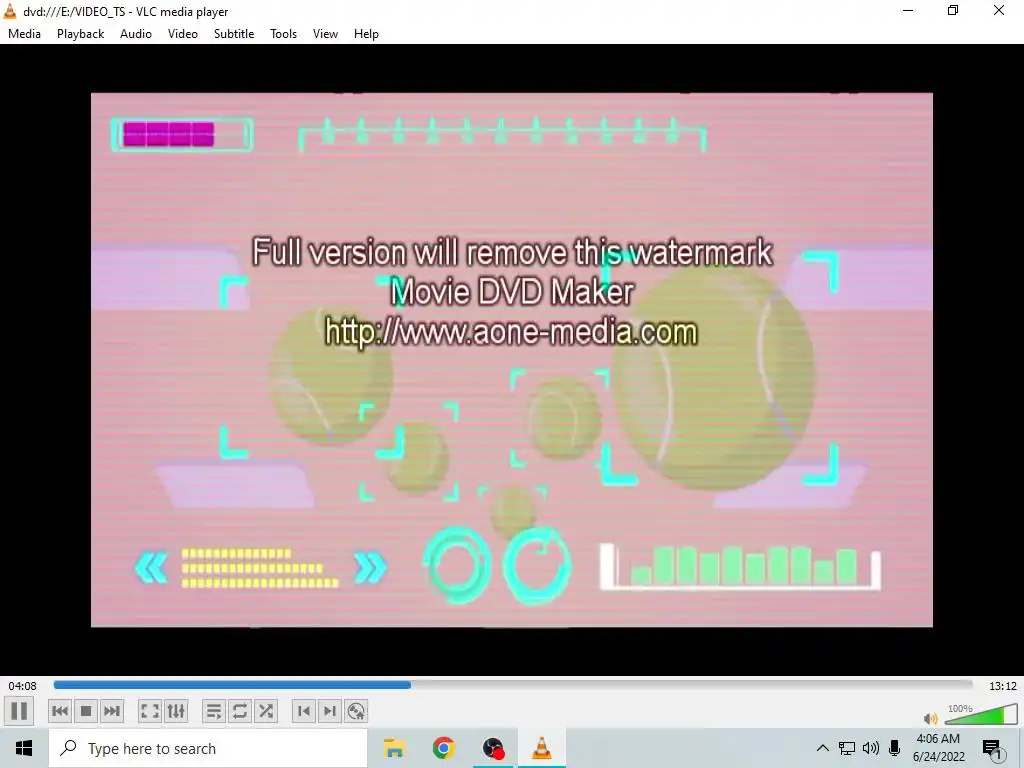Click the VLC cone title bar icon
This screenshot has height=768, width=1024.
[x=10, y=11]
